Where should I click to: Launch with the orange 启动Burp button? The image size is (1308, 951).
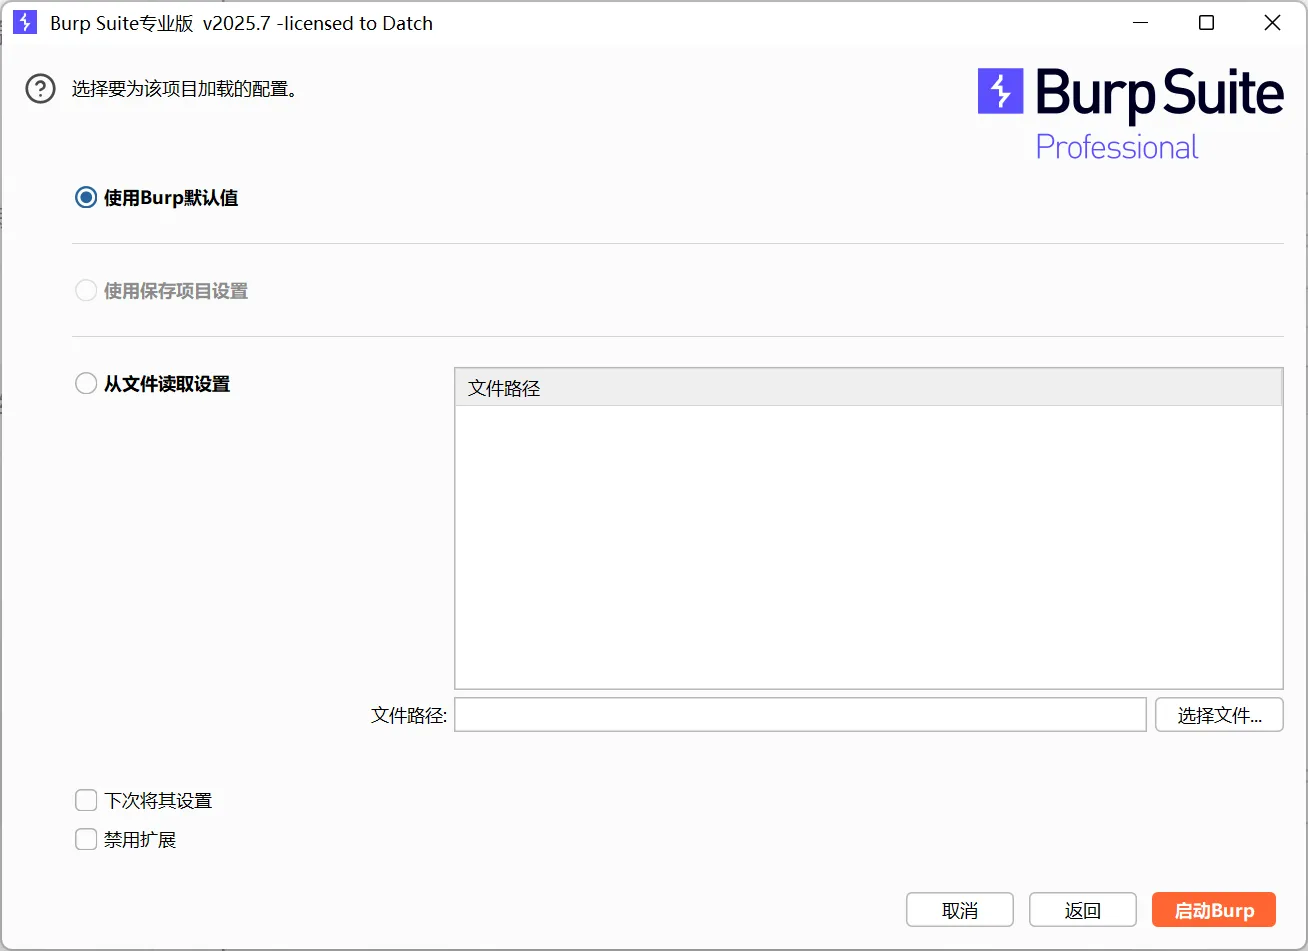(1213, 910)
